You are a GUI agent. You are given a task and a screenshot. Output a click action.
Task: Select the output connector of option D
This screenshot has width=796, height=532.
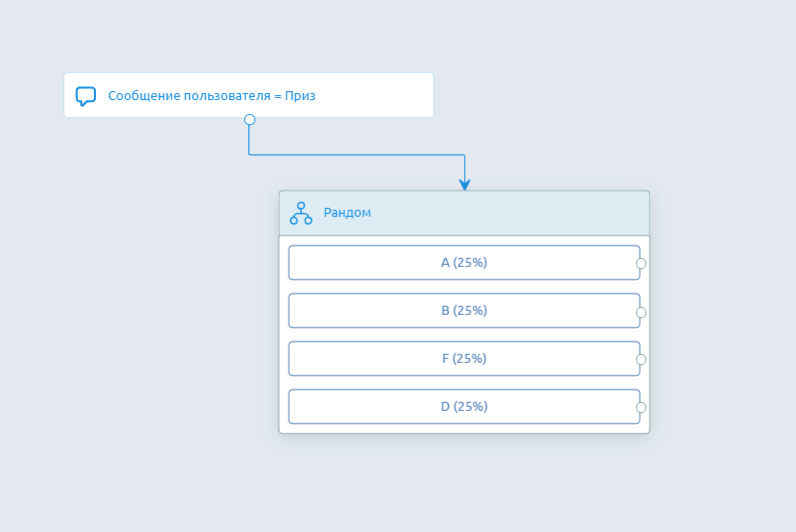pyautogui.click(x=641, y=407)
